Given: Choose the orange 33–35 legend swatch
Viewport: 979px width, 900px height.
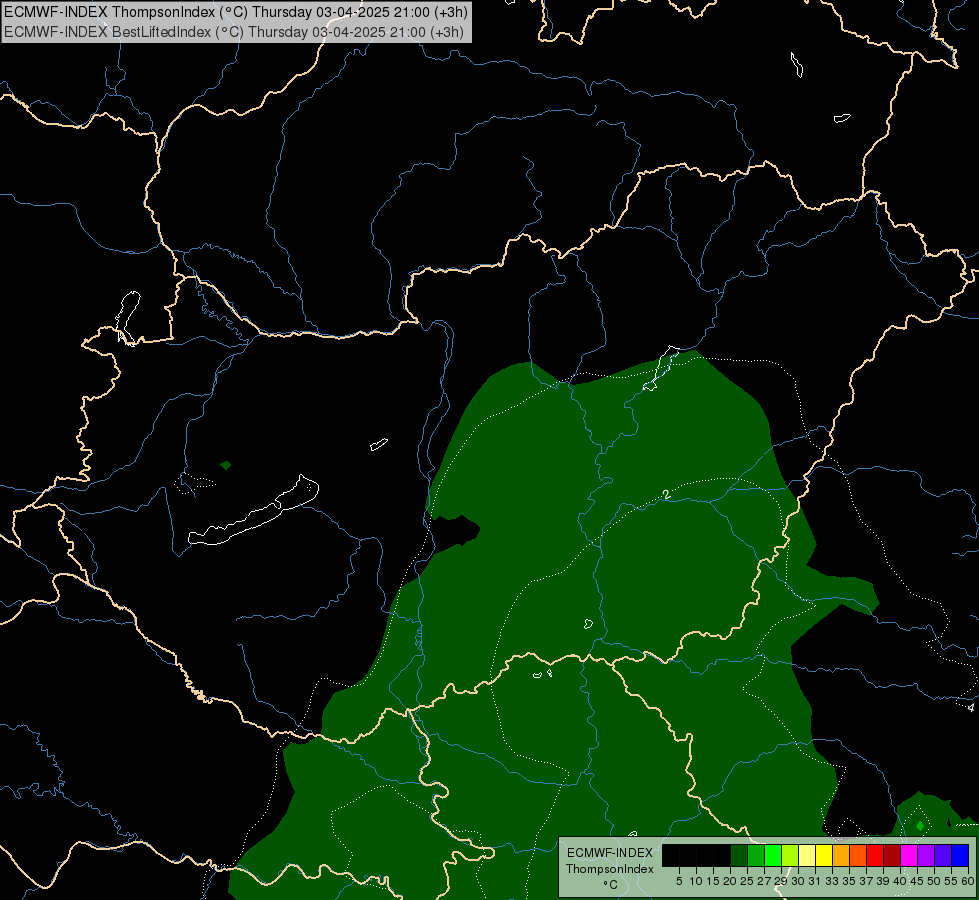Looking at the screenshot, I should point(842,855).
